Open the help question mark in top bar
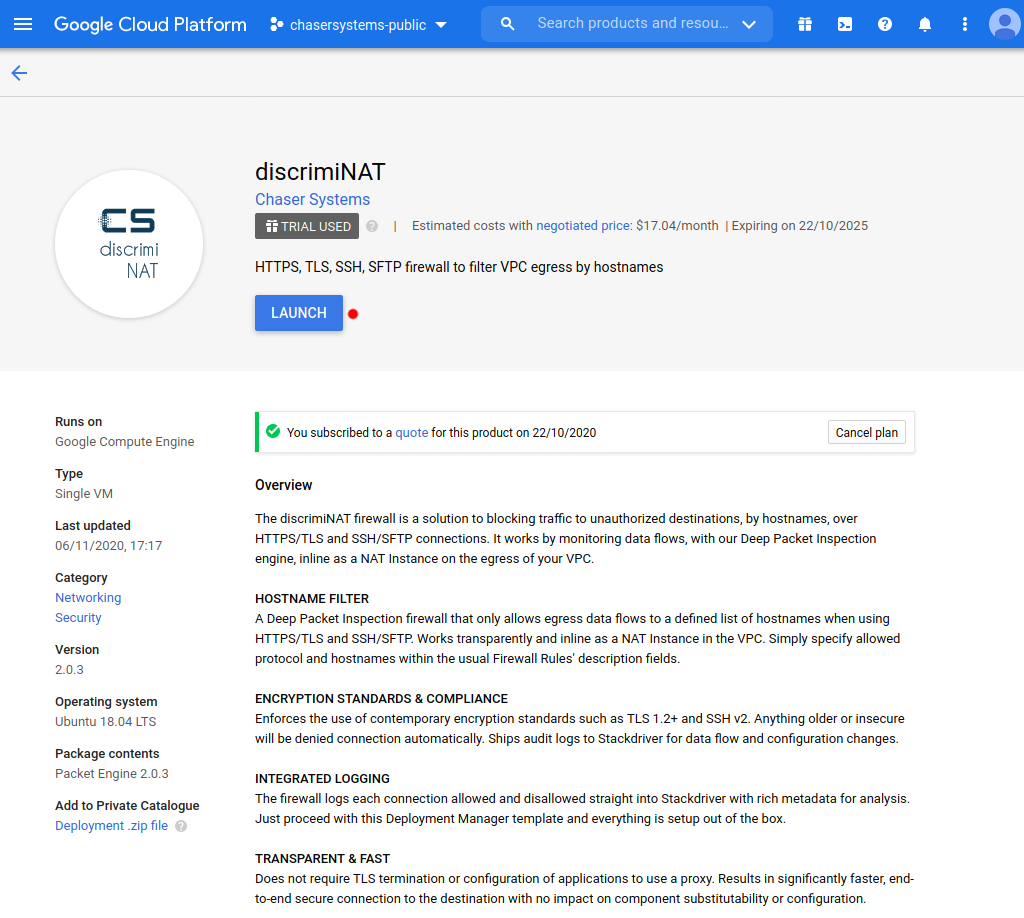1024x918 pixels. tap(884, 24)
